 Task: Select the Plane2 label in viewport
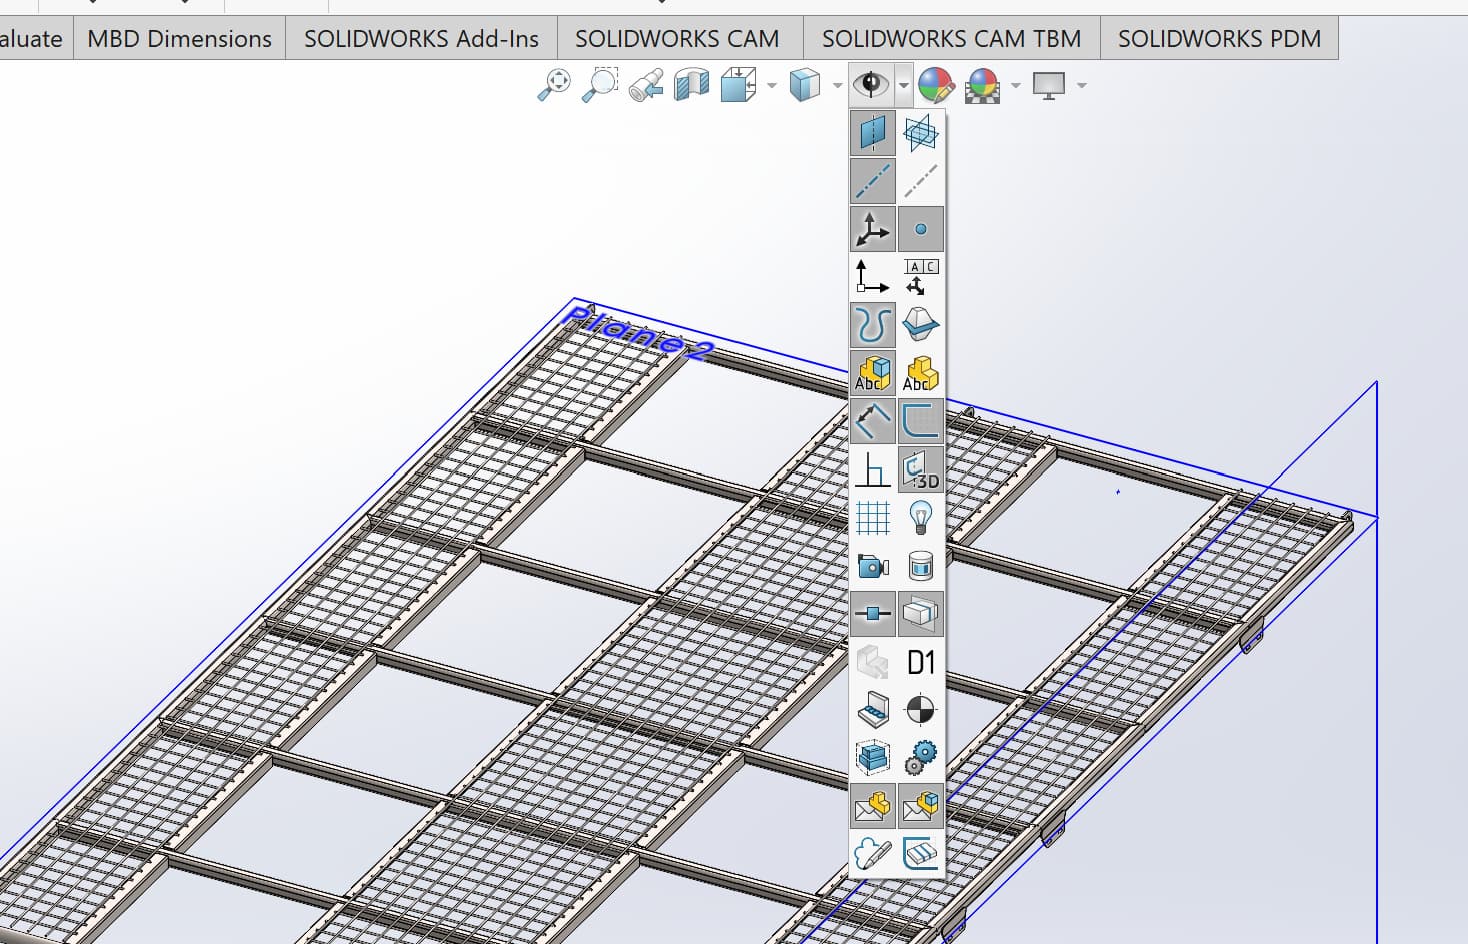tap(638, 333)
